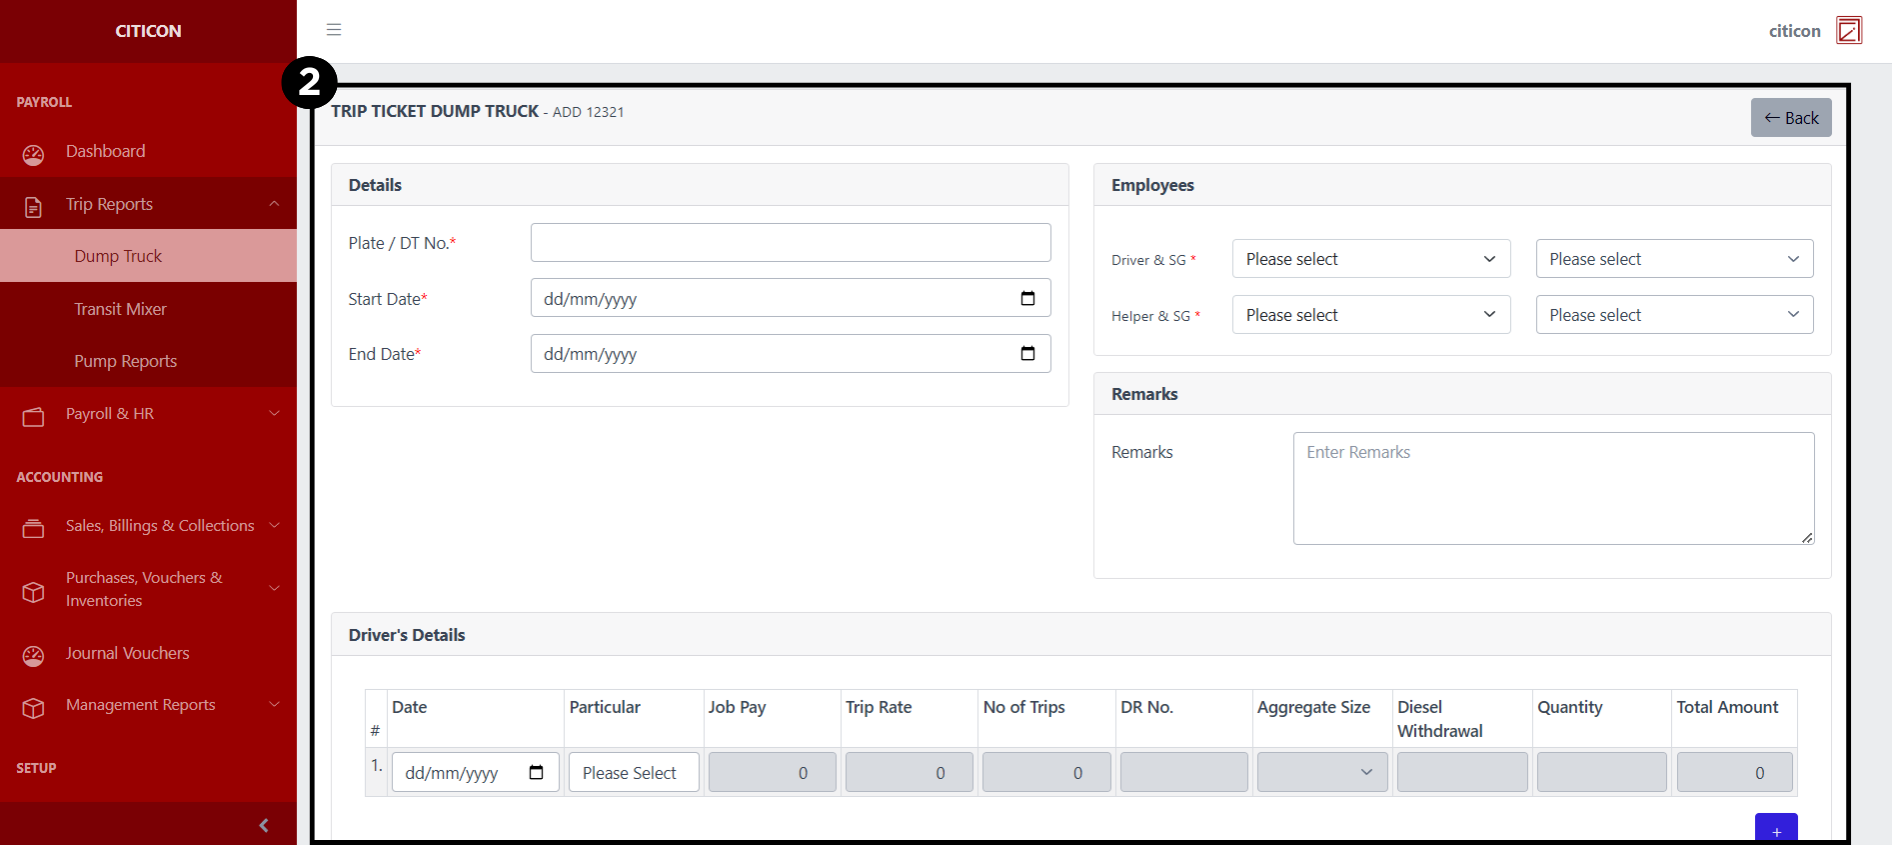Open the Driver name dropdown

[x=1370, y=259]
